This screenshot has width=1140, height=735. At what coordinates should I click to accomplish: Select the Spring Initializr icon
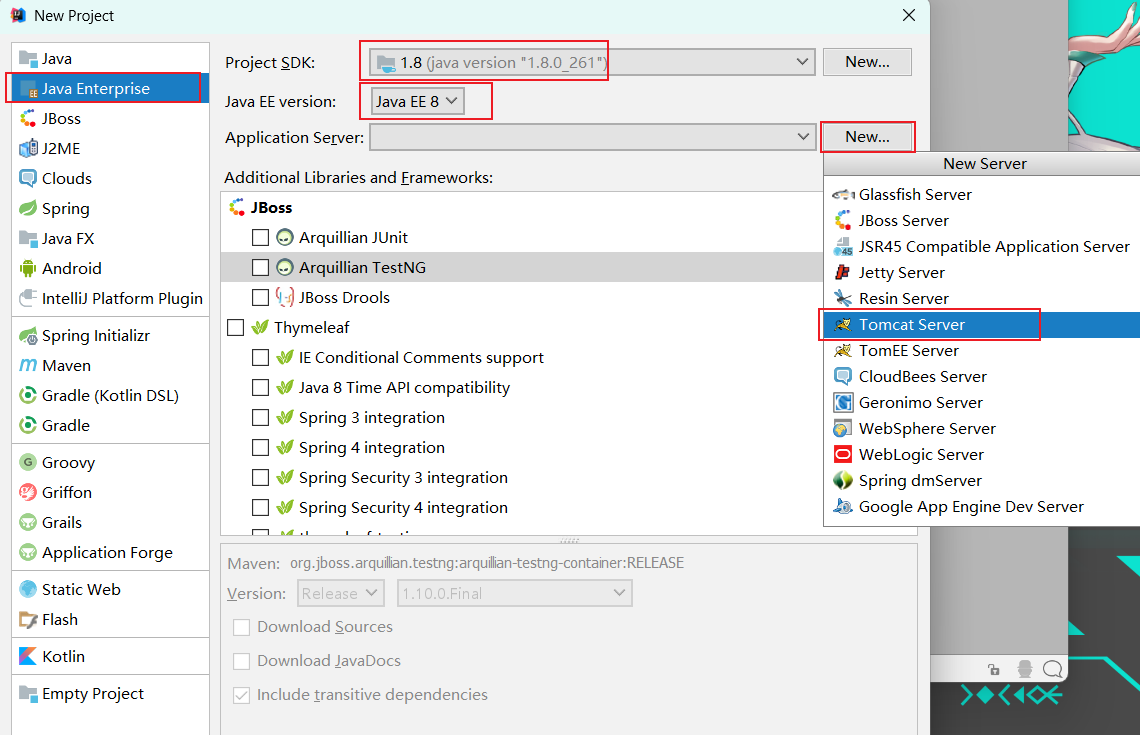coord(28,336)
